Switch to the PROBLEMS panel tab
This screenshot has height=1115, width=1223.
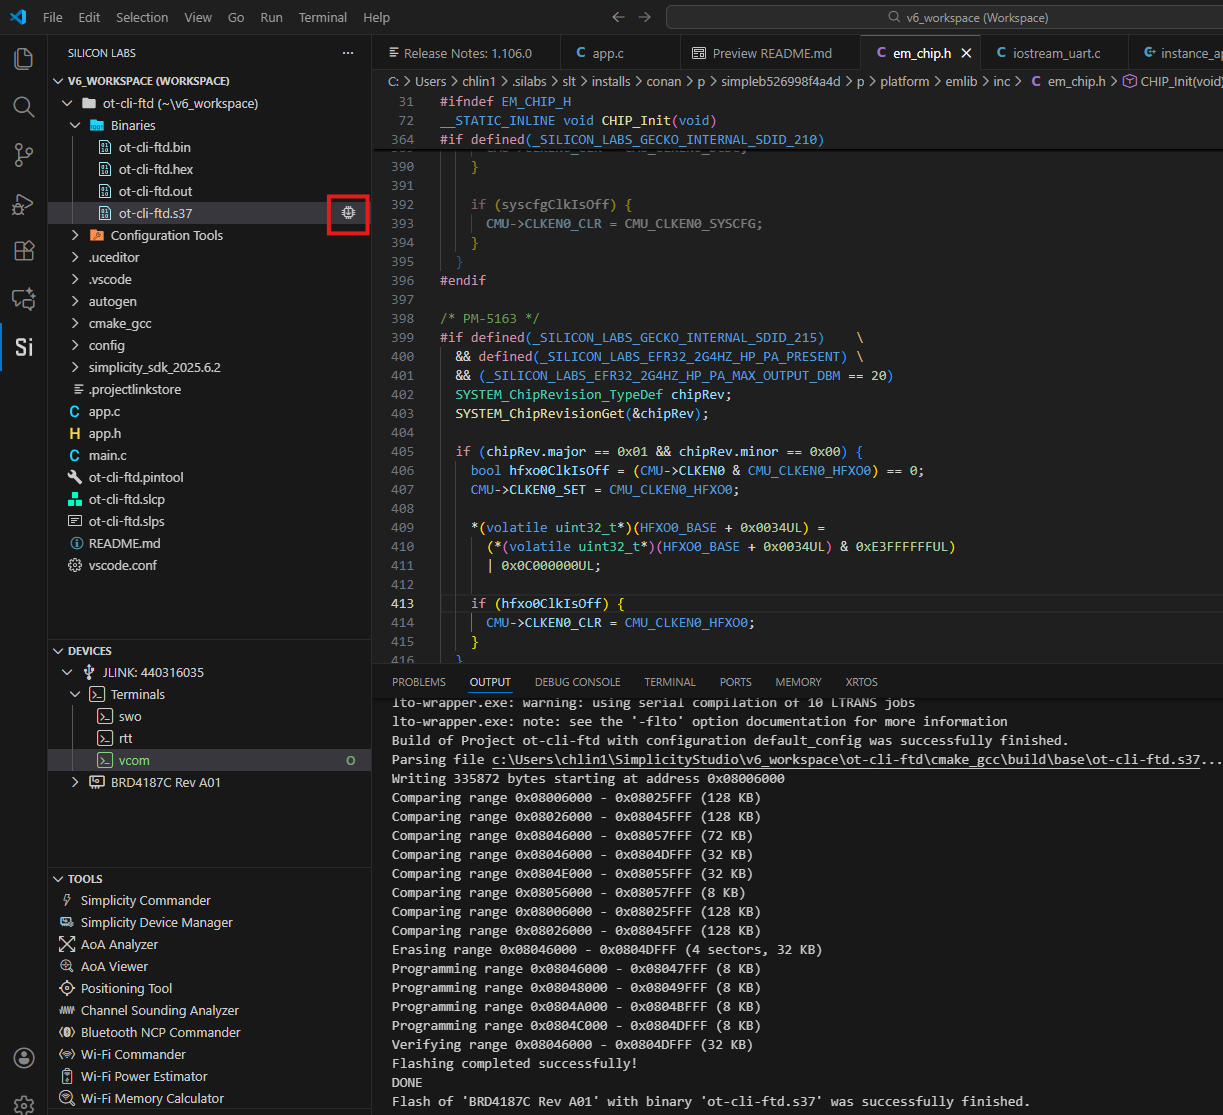coord(418,682)
